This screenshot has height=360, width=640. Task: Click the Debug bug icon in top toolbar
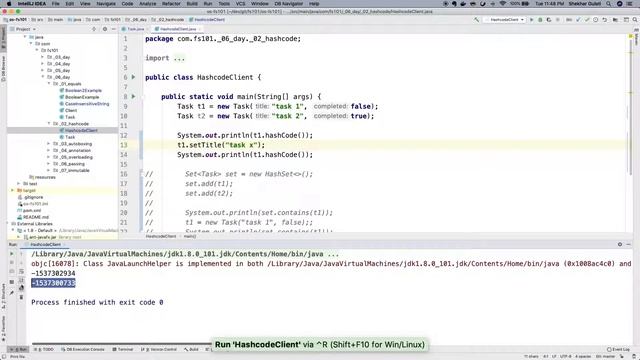540,20
